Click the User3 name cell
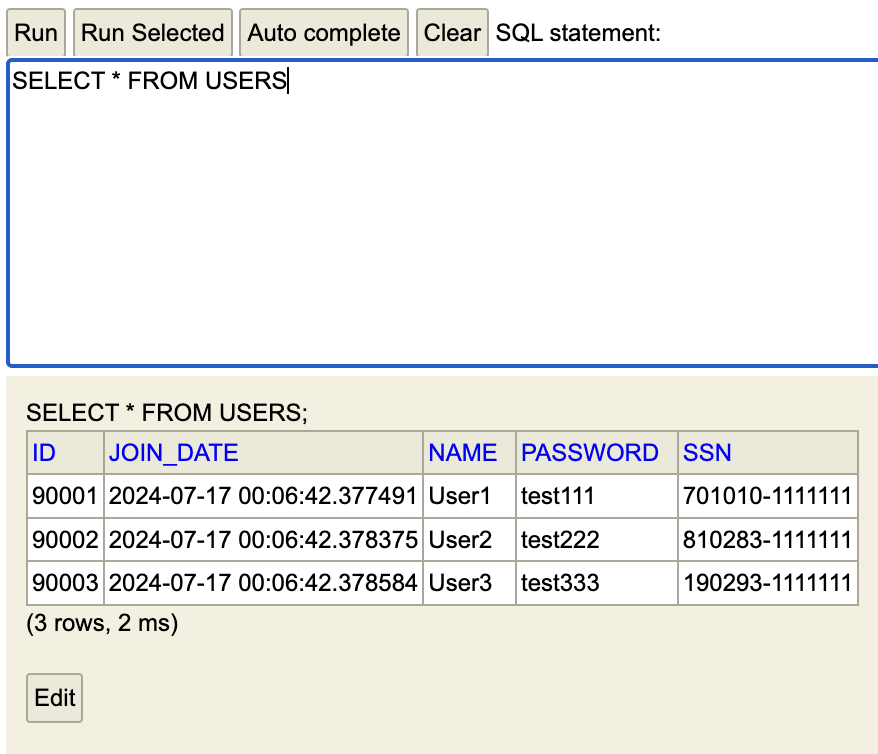The image size is (878, 754). tap(469, 583)
